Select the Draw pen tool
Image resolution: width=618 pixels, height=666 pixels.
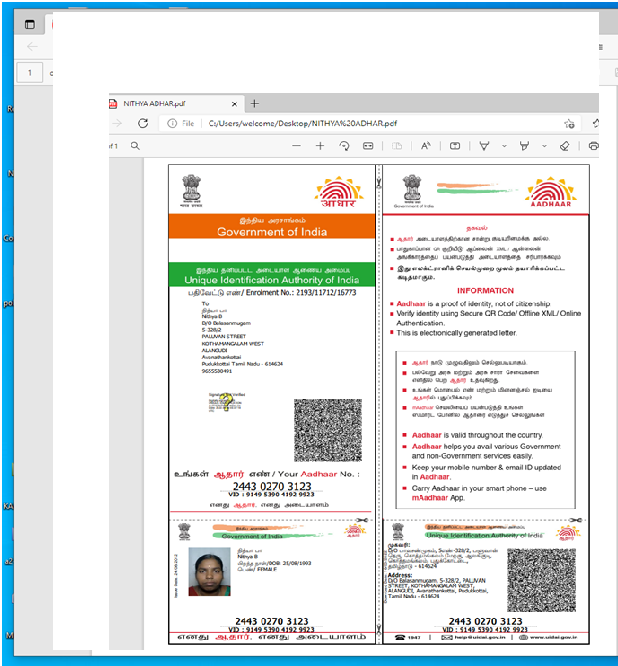pyautogui.click(x=484, y=146)
